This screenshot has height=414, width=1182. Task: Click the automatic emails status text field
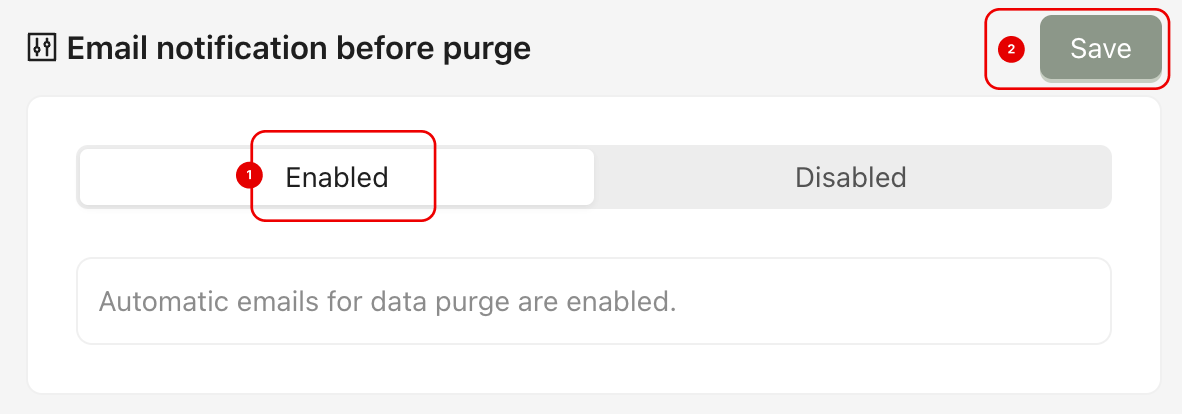[x=593, y=301]
